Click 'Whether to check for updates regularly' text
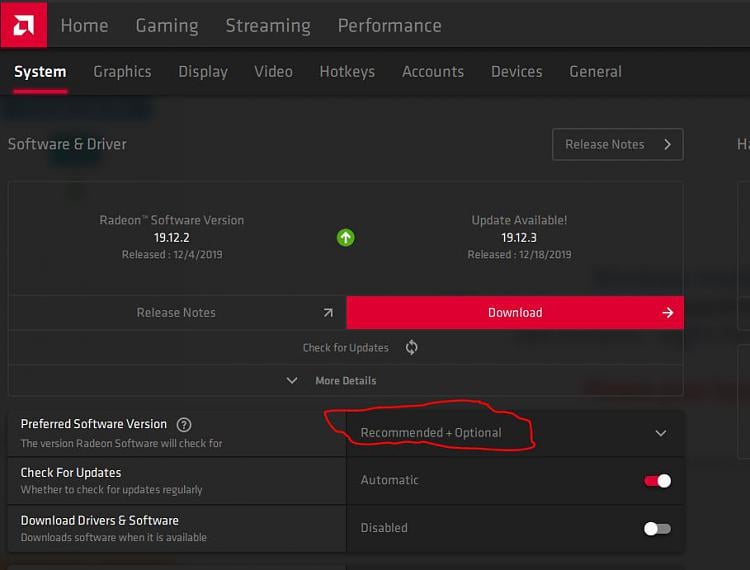750x570 pixels. point(111,490)
